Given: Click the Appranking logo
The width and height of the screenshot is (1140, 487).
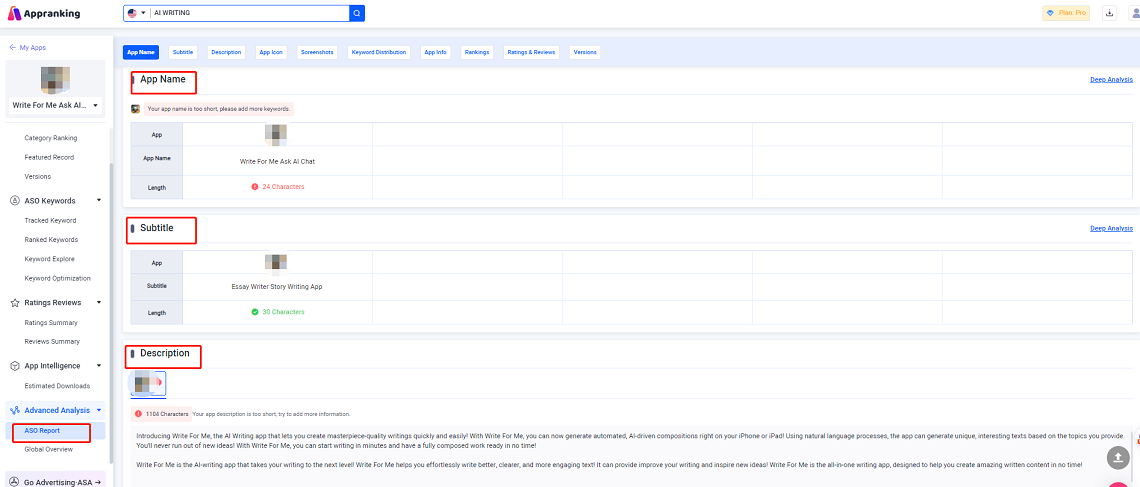Looking at the screenshot, I should point(44,13).
